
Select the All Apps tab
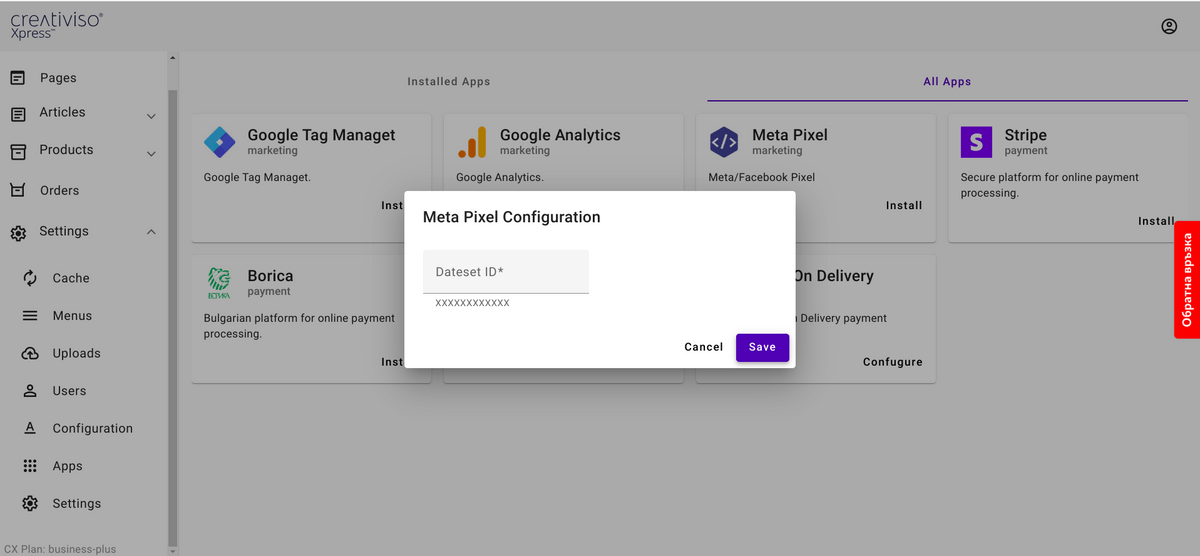click(x=947, y=82)
